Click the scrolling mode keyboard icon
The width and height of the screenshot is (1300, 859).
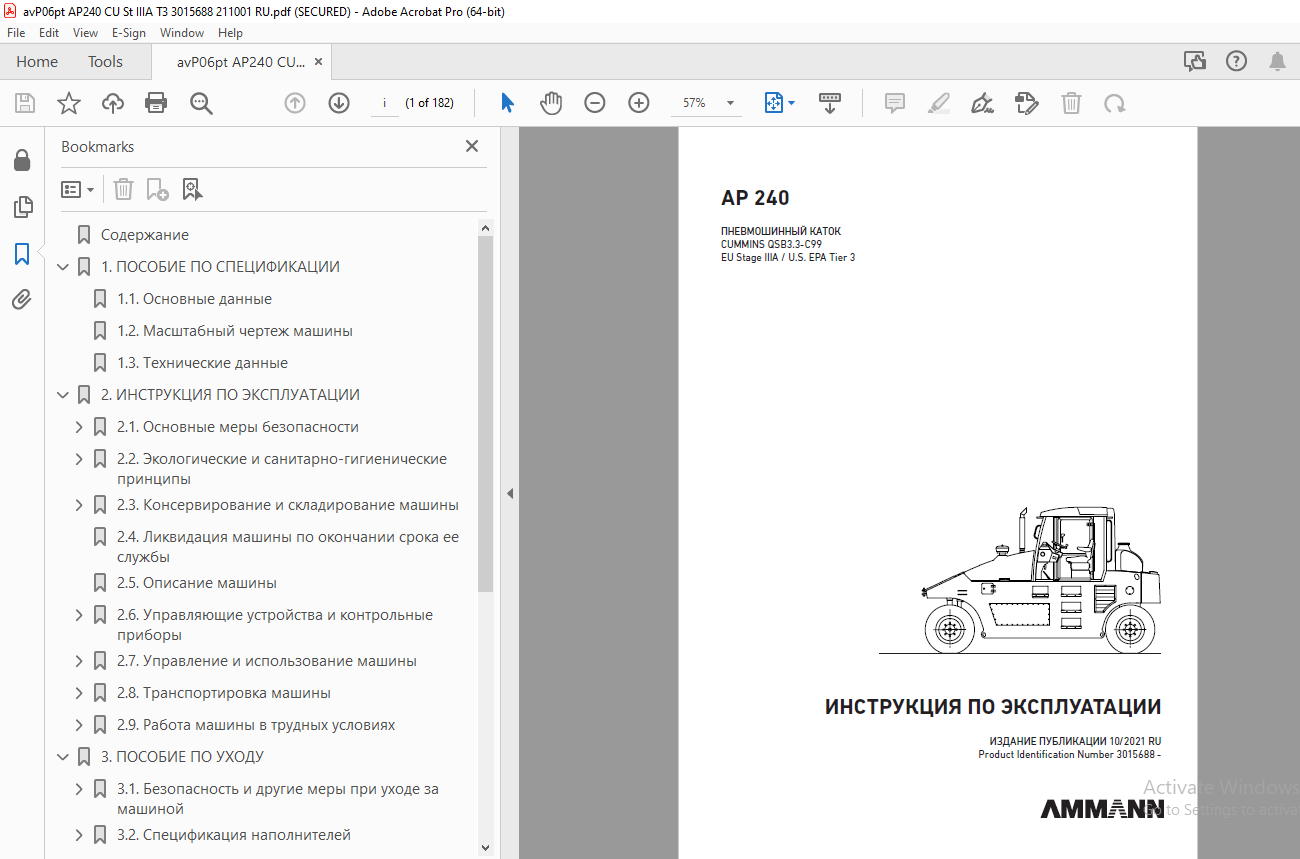click(x=830, y=103)
